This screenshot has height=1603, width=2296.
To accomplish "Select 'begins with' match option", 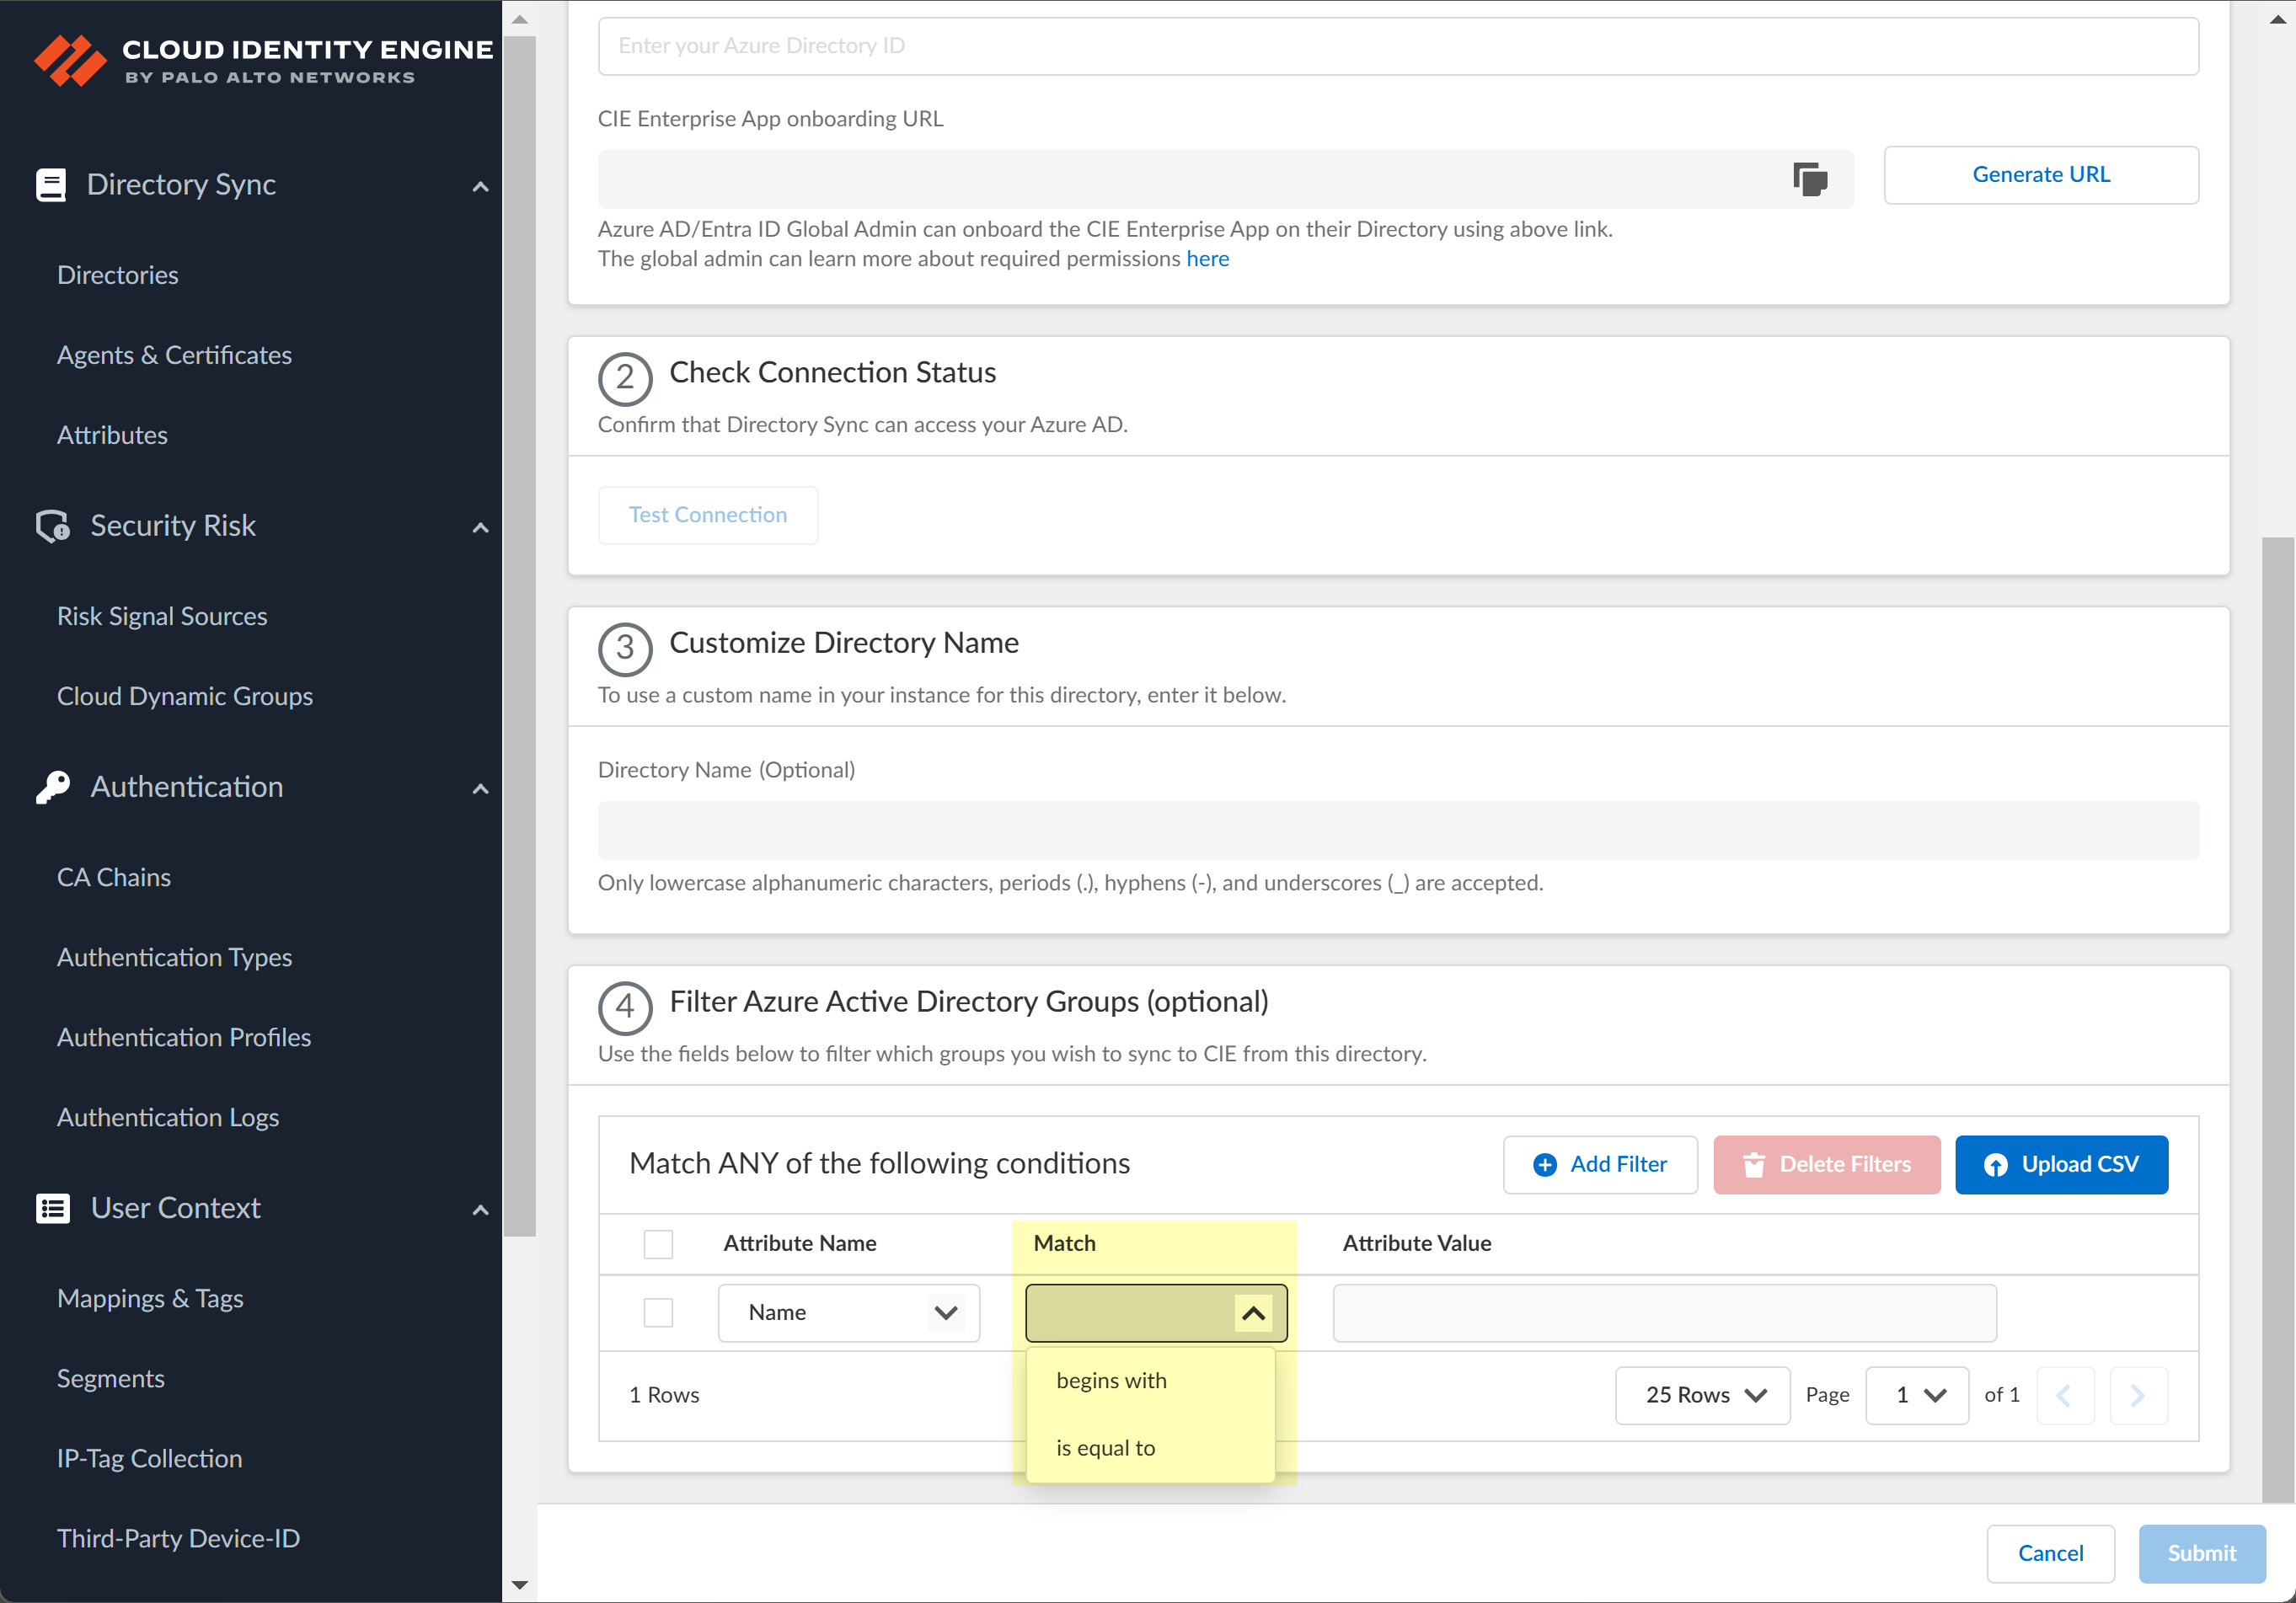I will pyautogui.click(x=1111, y=1380).
